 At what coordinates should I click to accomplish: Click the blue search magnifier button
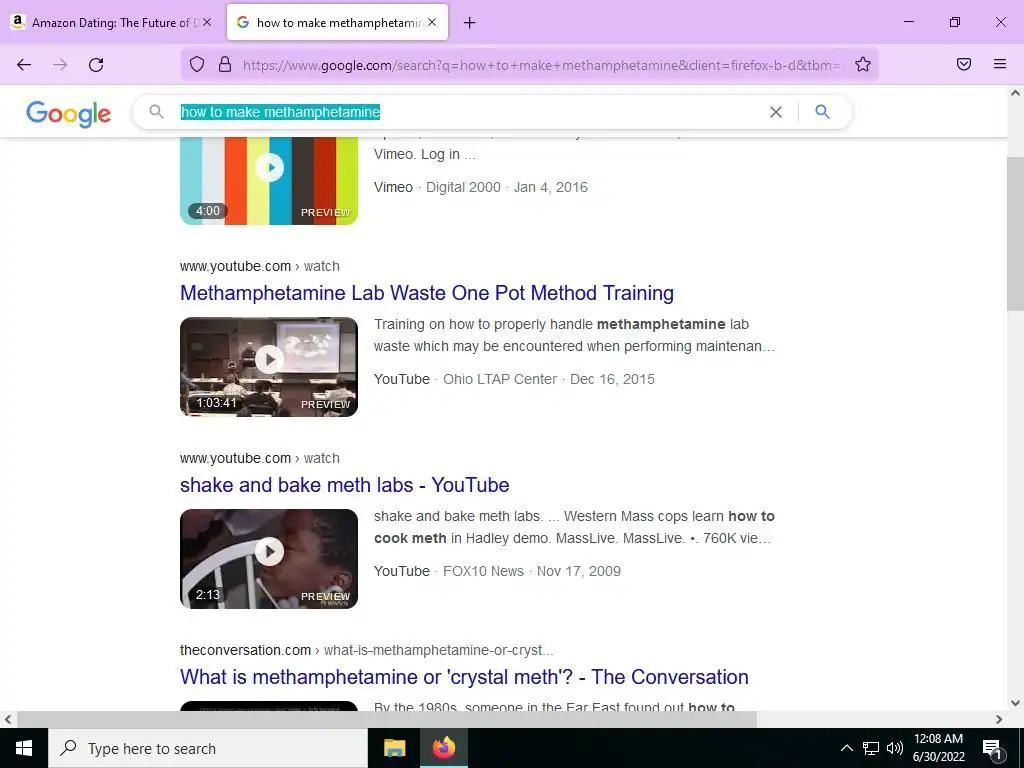822,112
